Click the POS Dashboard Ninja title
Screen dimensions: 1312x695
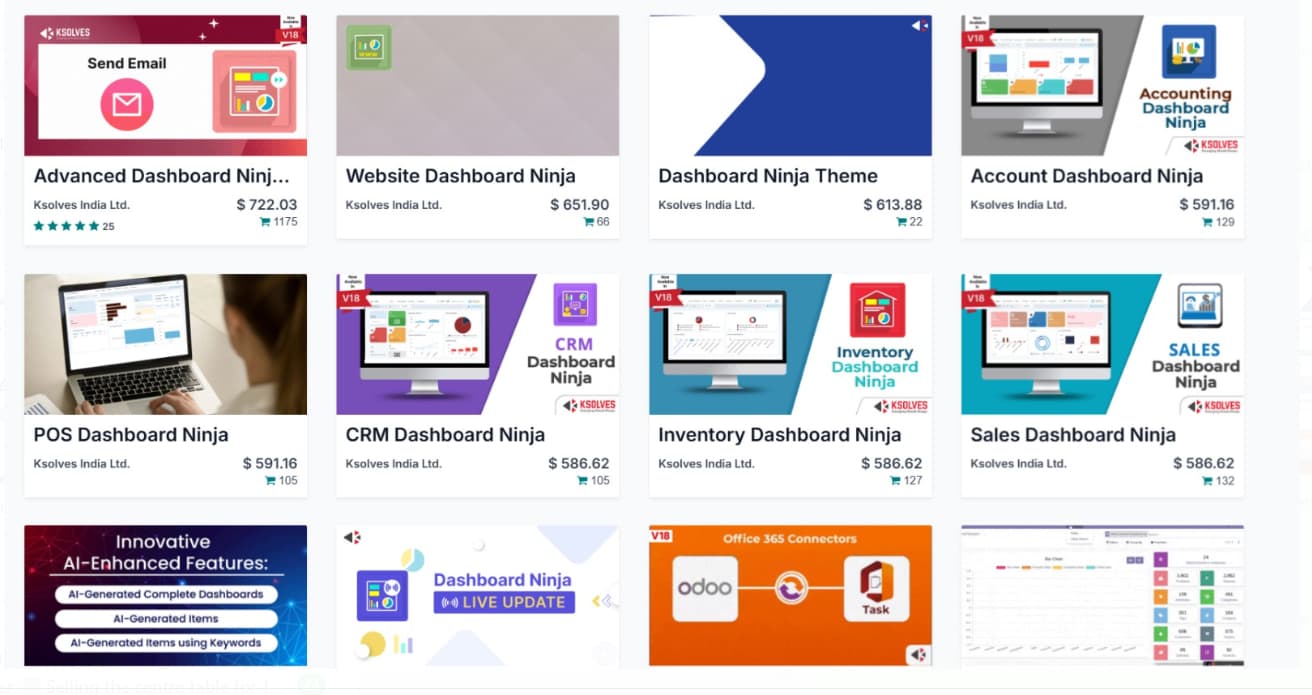tap(131, 435)
